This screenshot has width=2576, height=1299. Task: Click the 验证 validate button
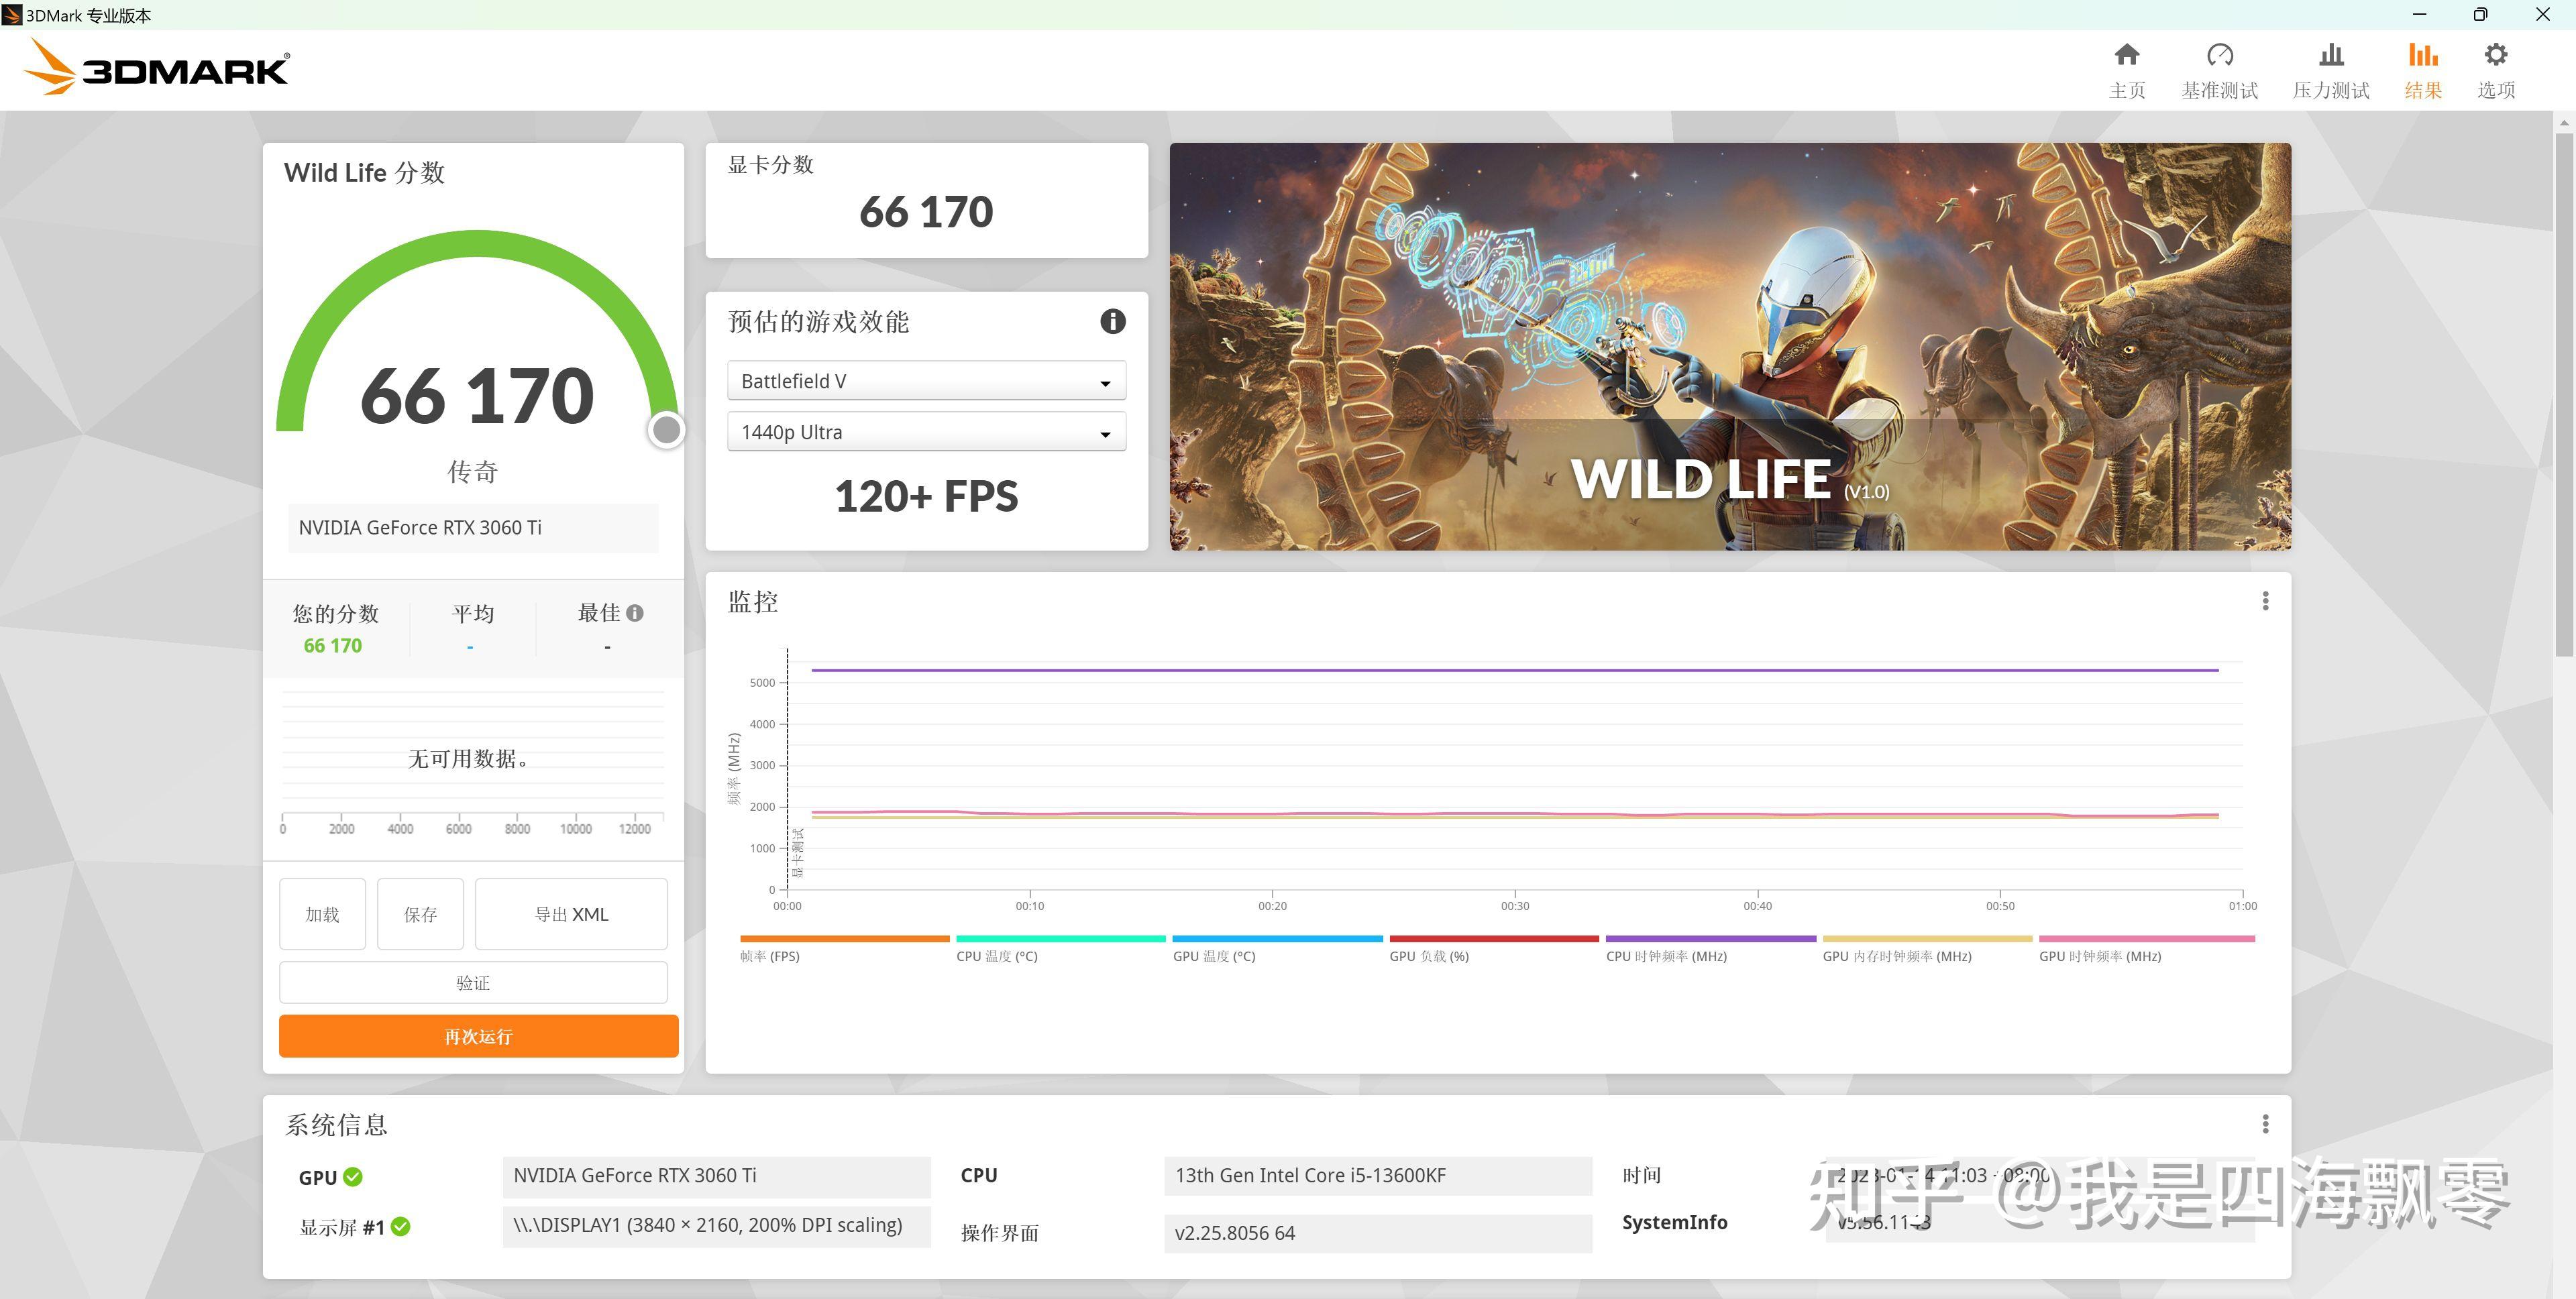tap(473, 983)
